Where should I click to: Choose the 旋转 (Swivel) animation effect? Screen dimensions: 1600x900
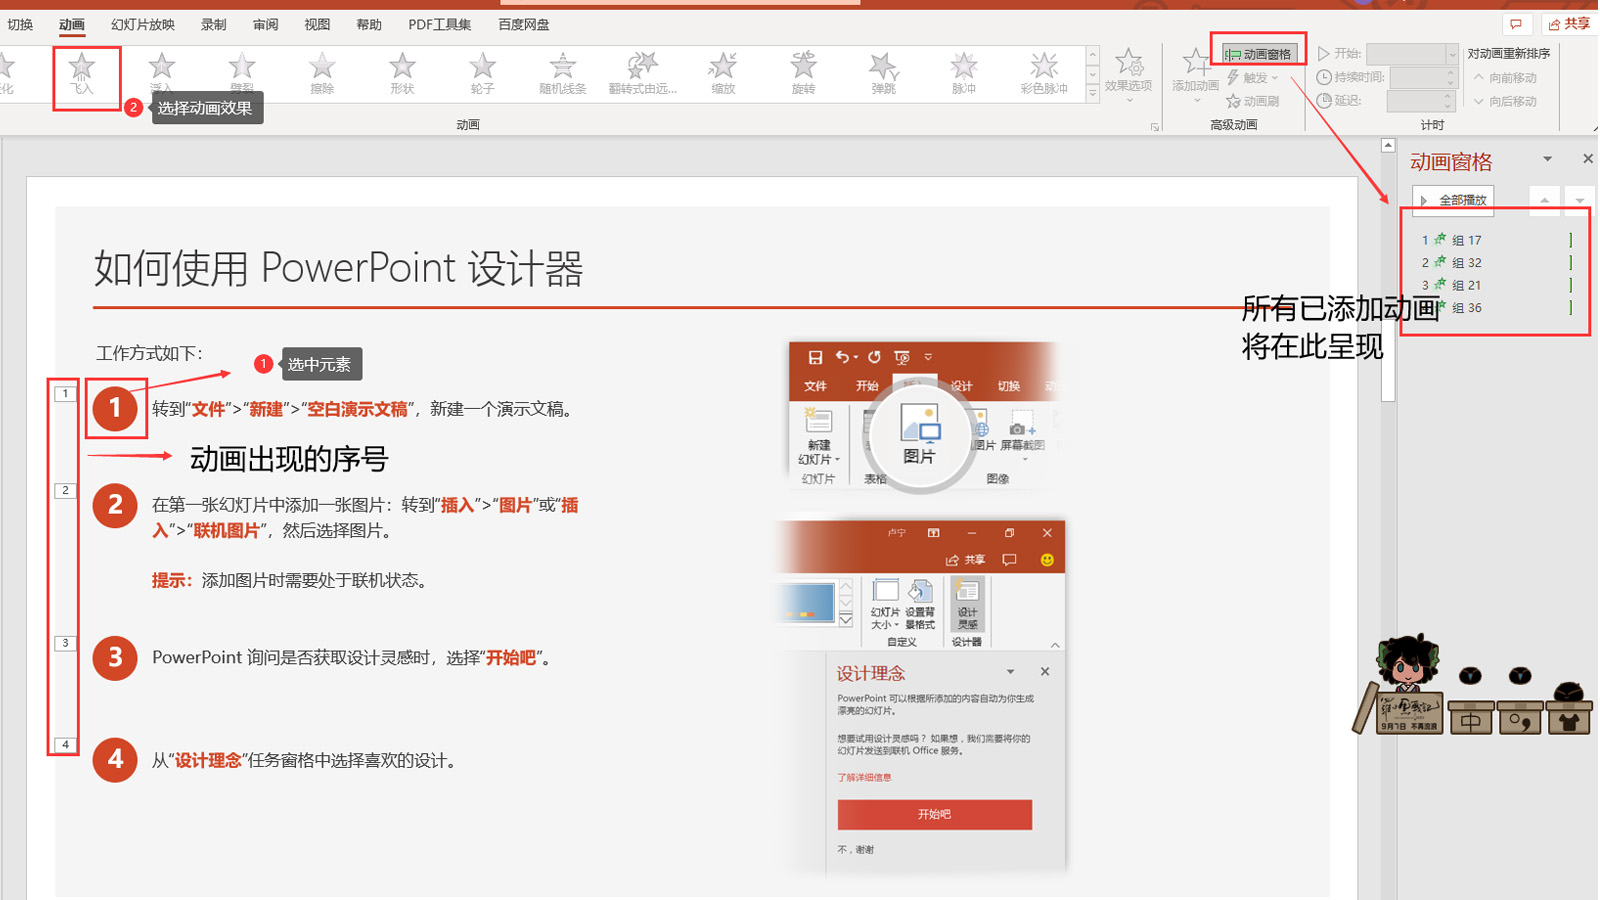803,72
